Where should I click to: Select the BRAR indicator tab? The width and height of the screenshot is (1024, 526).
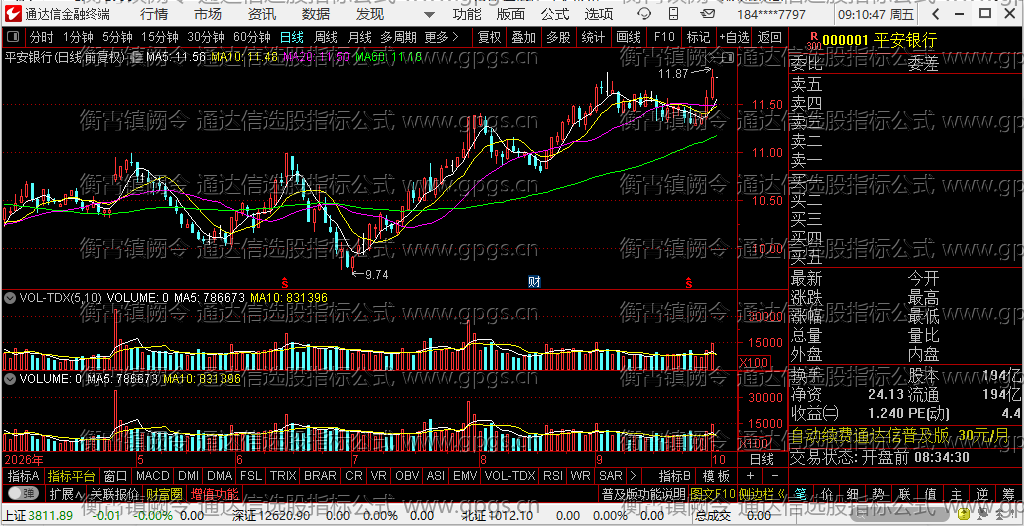[321, 475]
